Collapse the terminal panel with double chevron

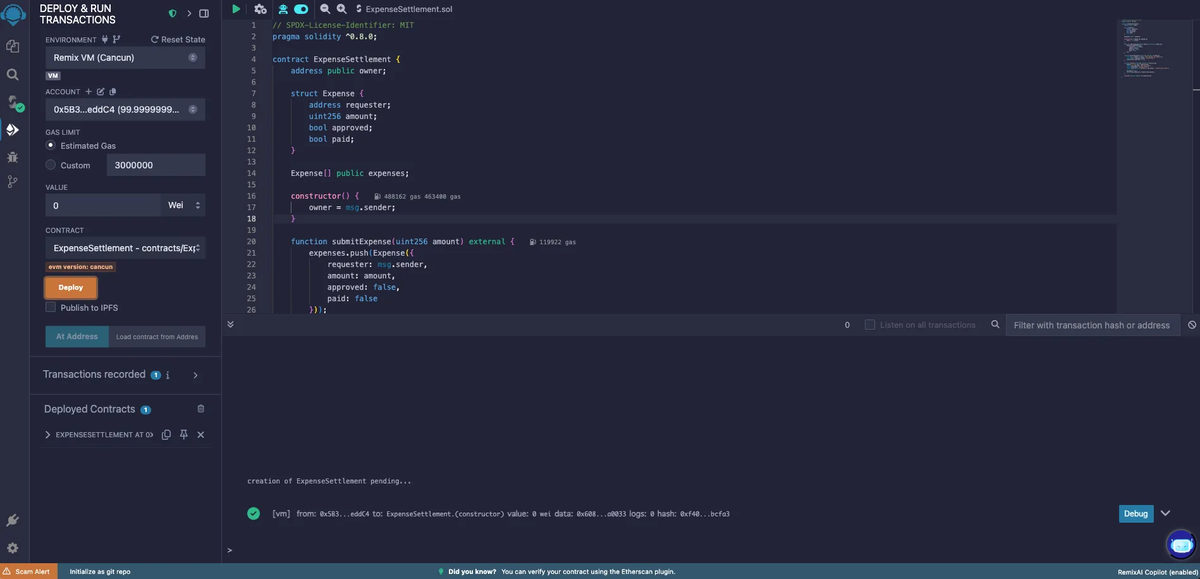(x=230, y=324)
